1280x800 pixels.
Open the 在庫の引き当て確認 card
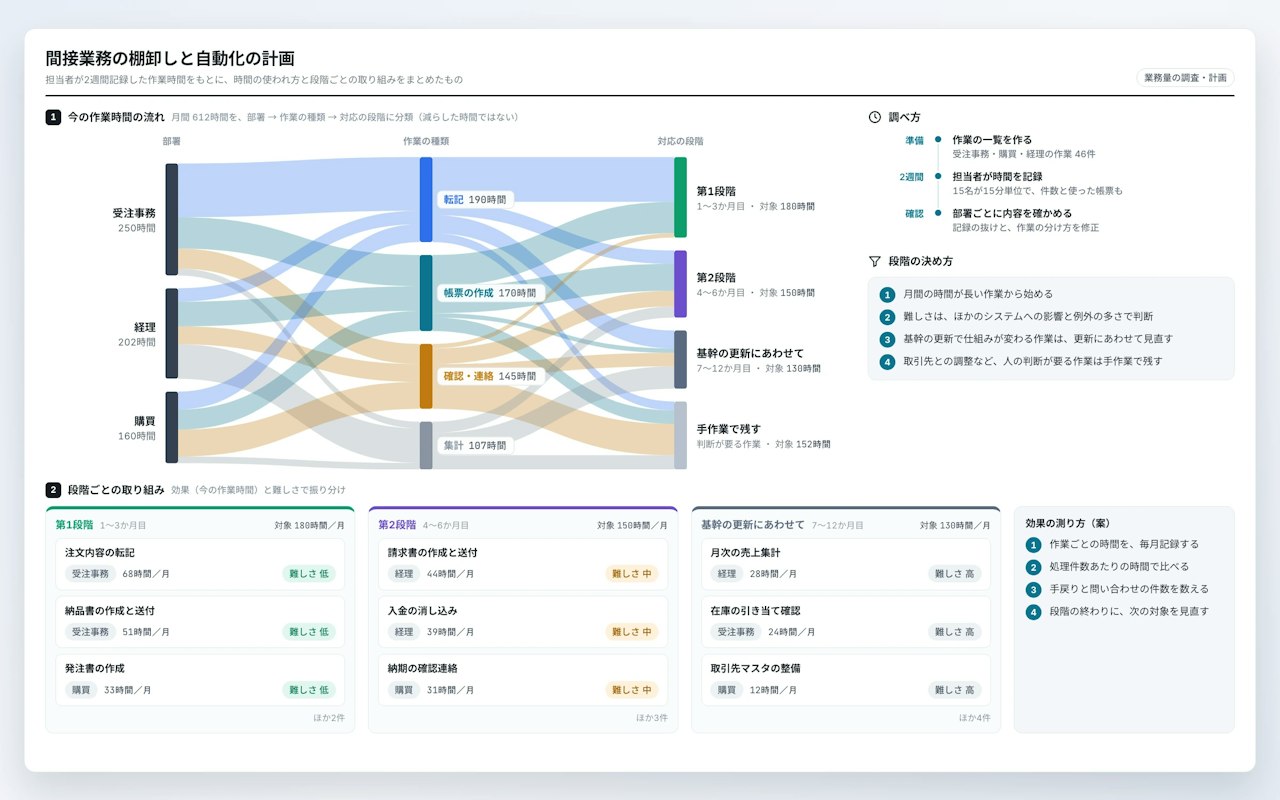click(x=846, y=622)
